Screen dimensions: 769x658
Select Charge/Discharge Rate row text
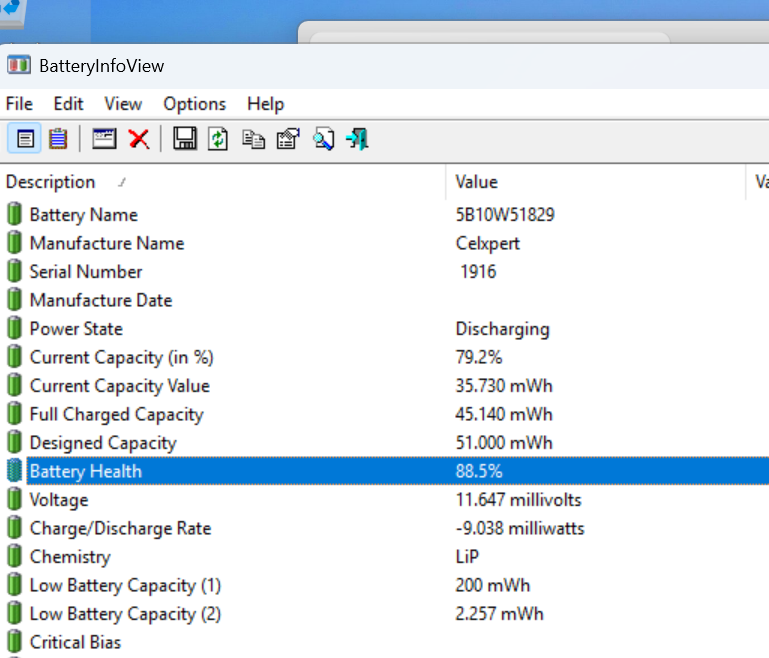click(121, 529)
